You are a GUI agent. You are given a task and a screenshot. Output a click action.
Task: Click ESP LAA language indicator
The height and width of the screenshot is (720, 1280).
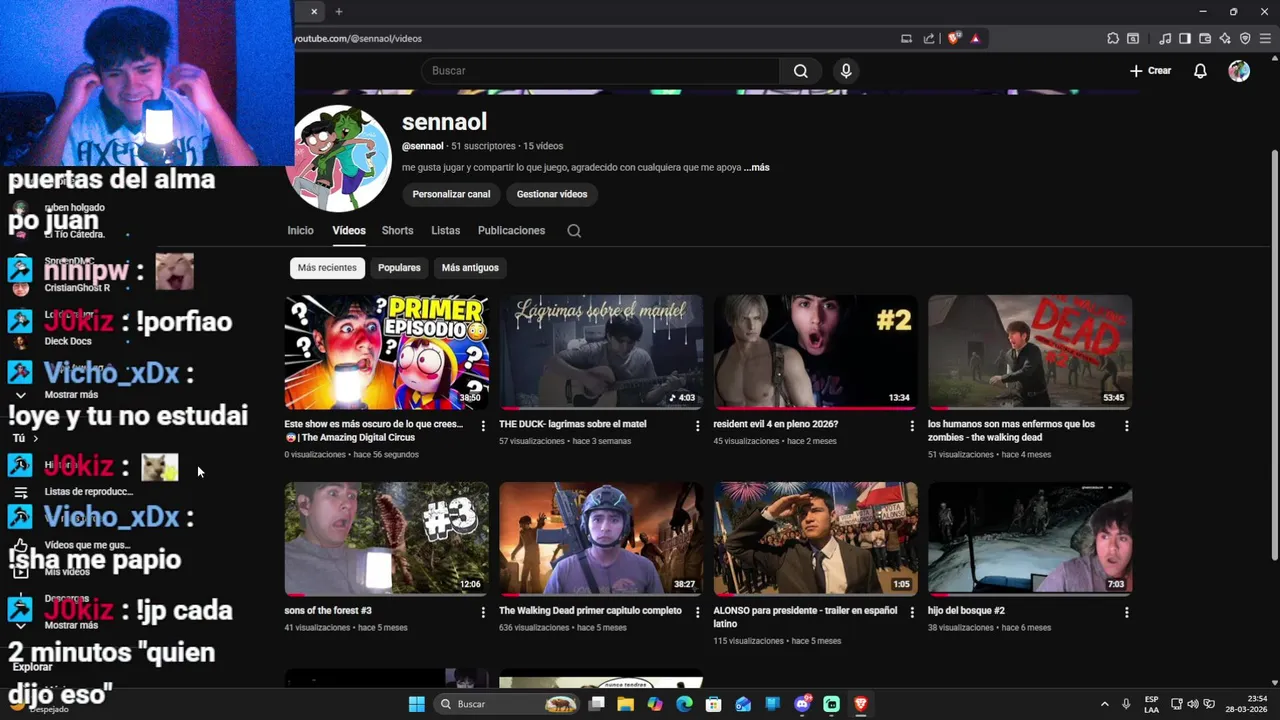pyautogui.click(x=1152, y=704)
